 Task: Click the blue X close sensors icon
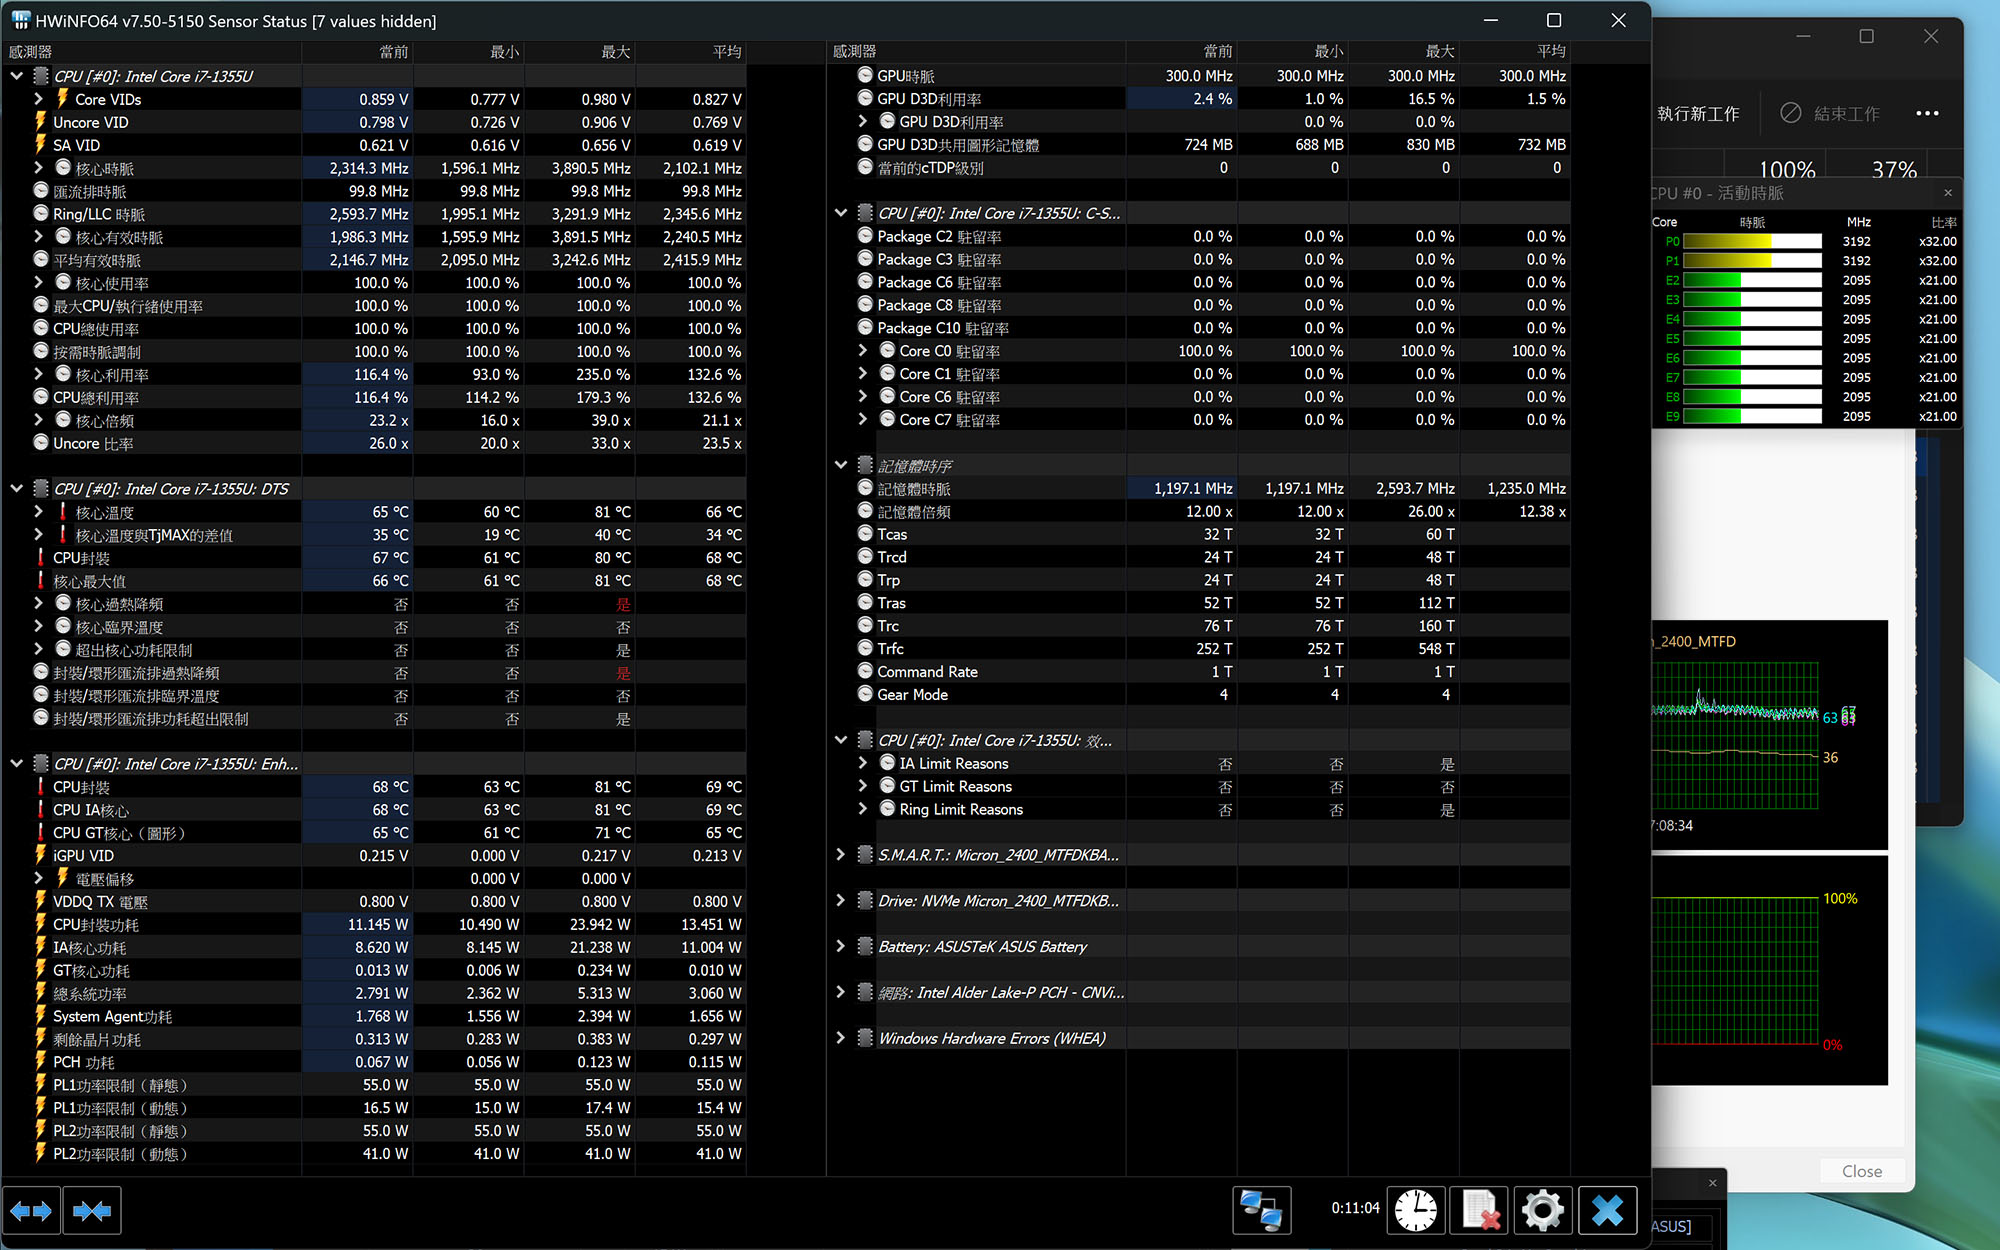pyautogui.click(x=1607, y=1211)
